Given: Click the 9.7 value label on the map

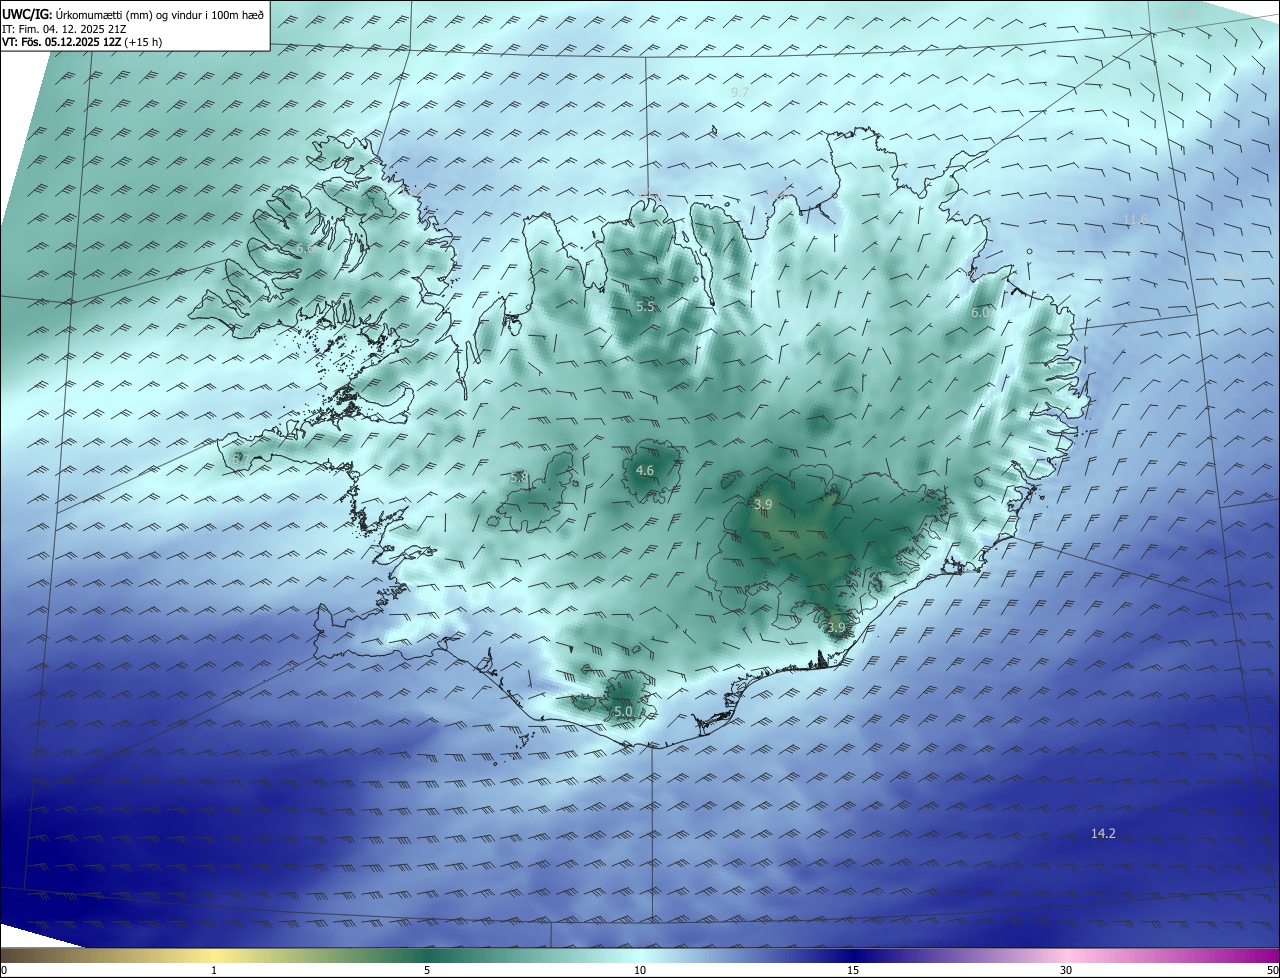Looking at the screenshot, I should [740, 92].
